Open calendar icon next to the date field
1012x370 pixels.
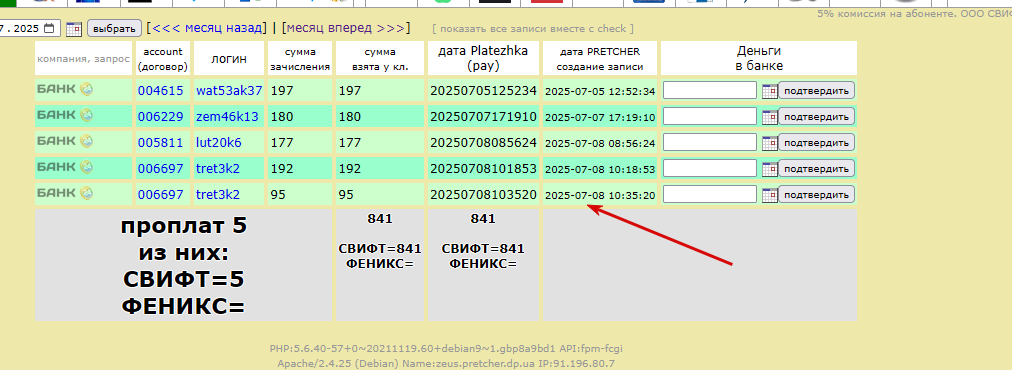74,28
